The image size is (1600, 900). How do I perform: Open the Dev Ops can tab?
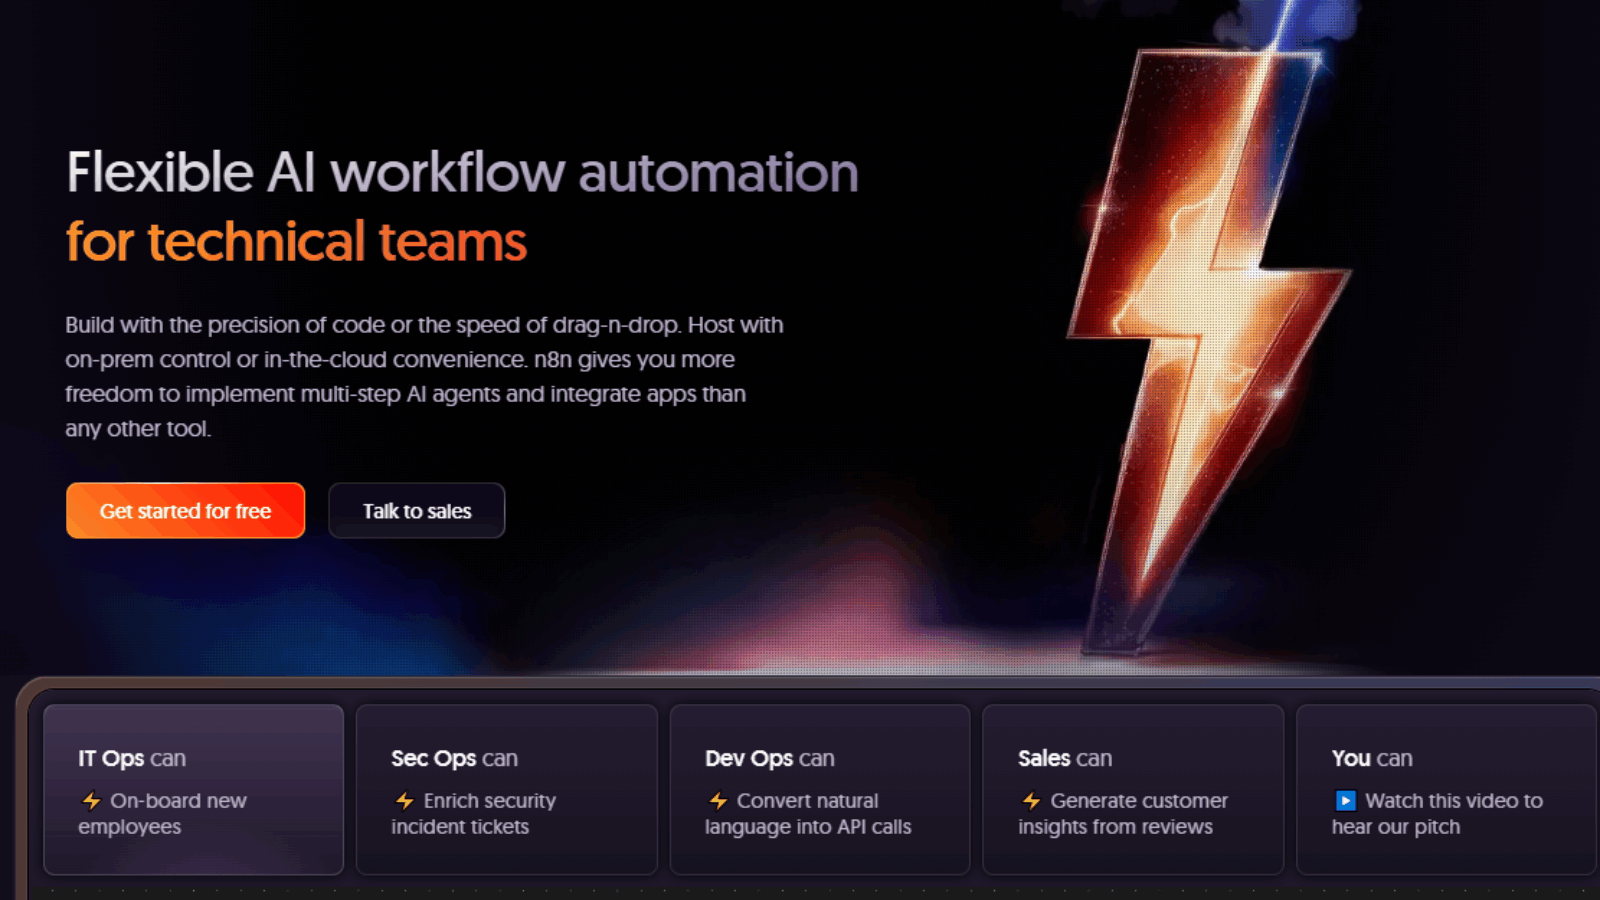(769, 759)
